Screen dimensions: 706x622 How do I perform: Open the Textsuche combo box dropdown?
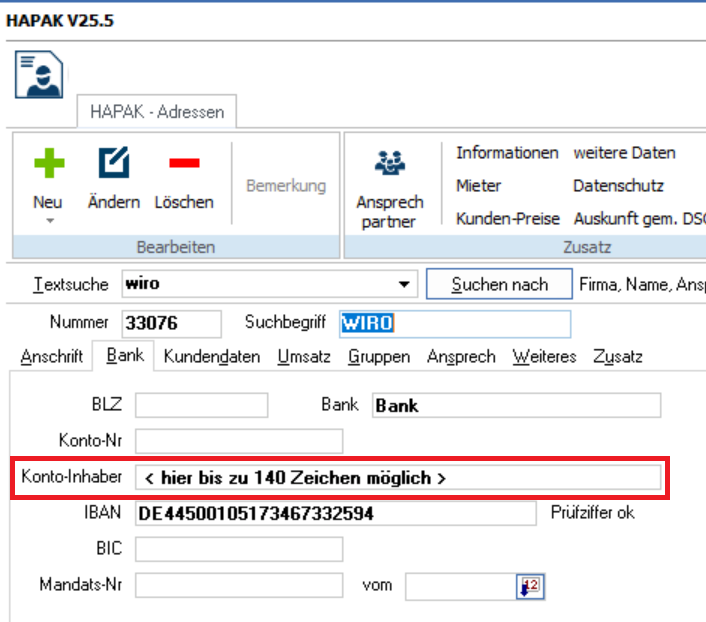404,284
